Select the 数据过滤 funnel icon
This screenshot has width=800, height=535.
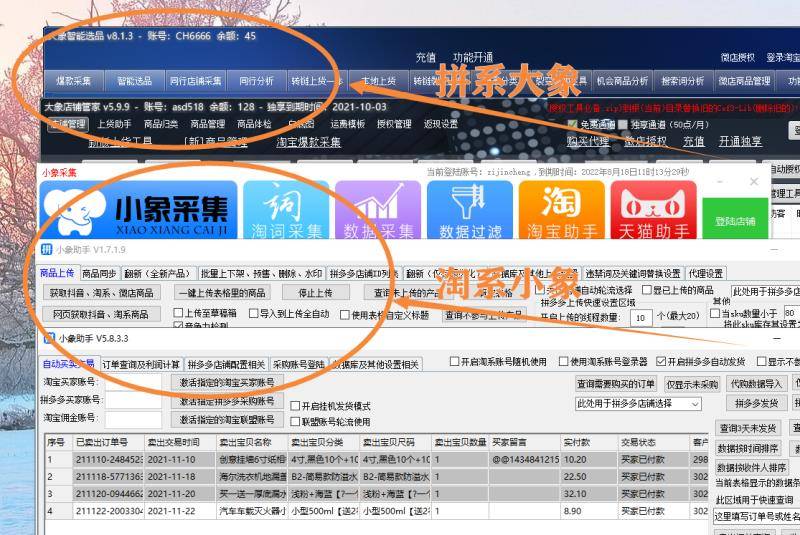click(x=470, y=210)
